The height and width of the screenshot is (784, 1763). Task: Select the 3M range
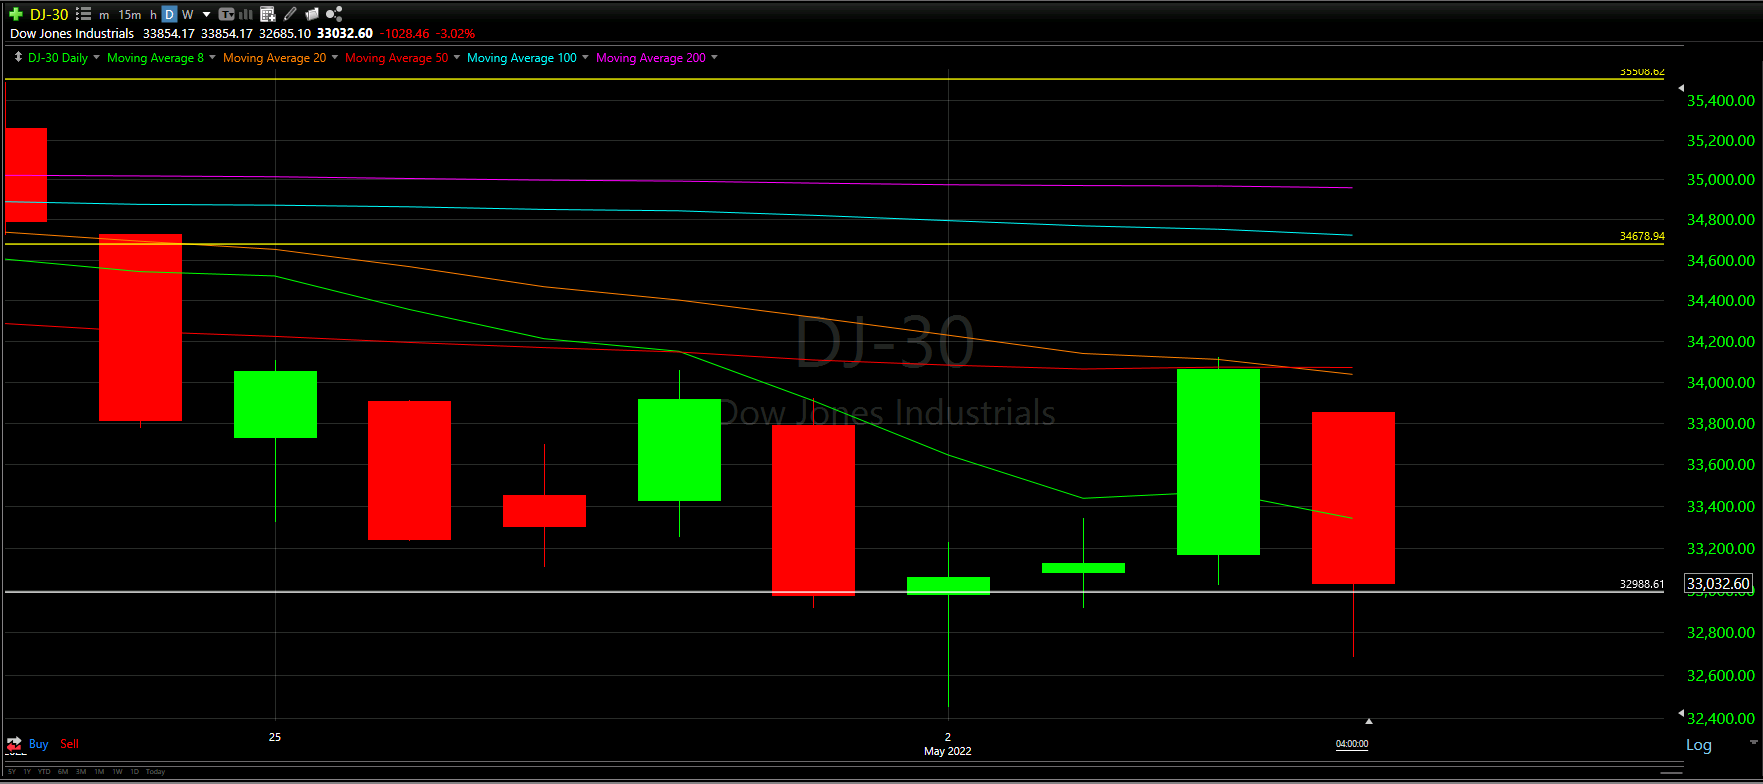click(81, 772)
